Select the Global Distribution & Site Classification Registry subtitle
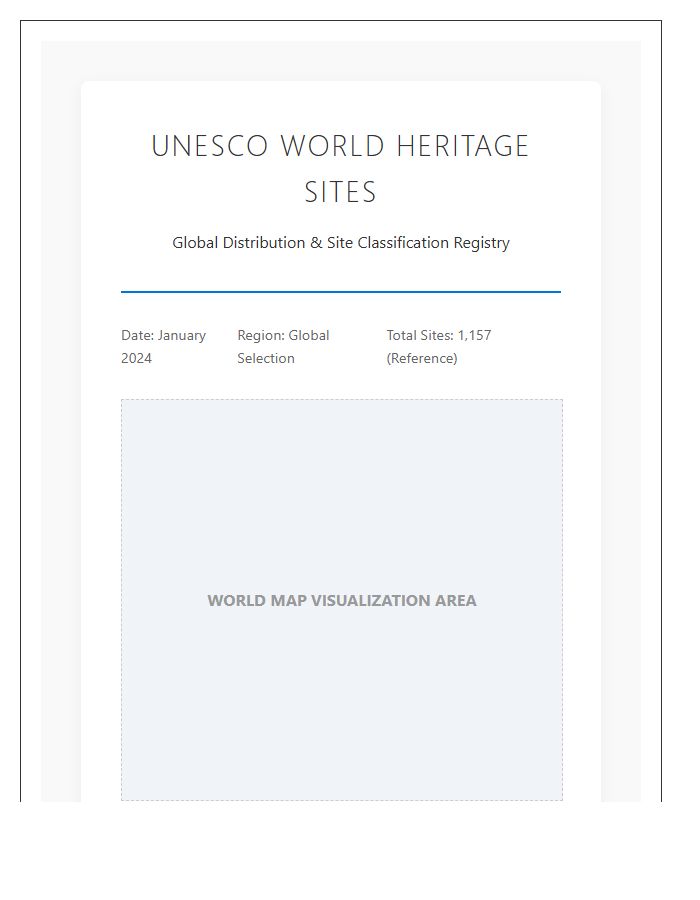Image resolution: width=700 pixels, height=900 pixels. [x=341, y=243]
